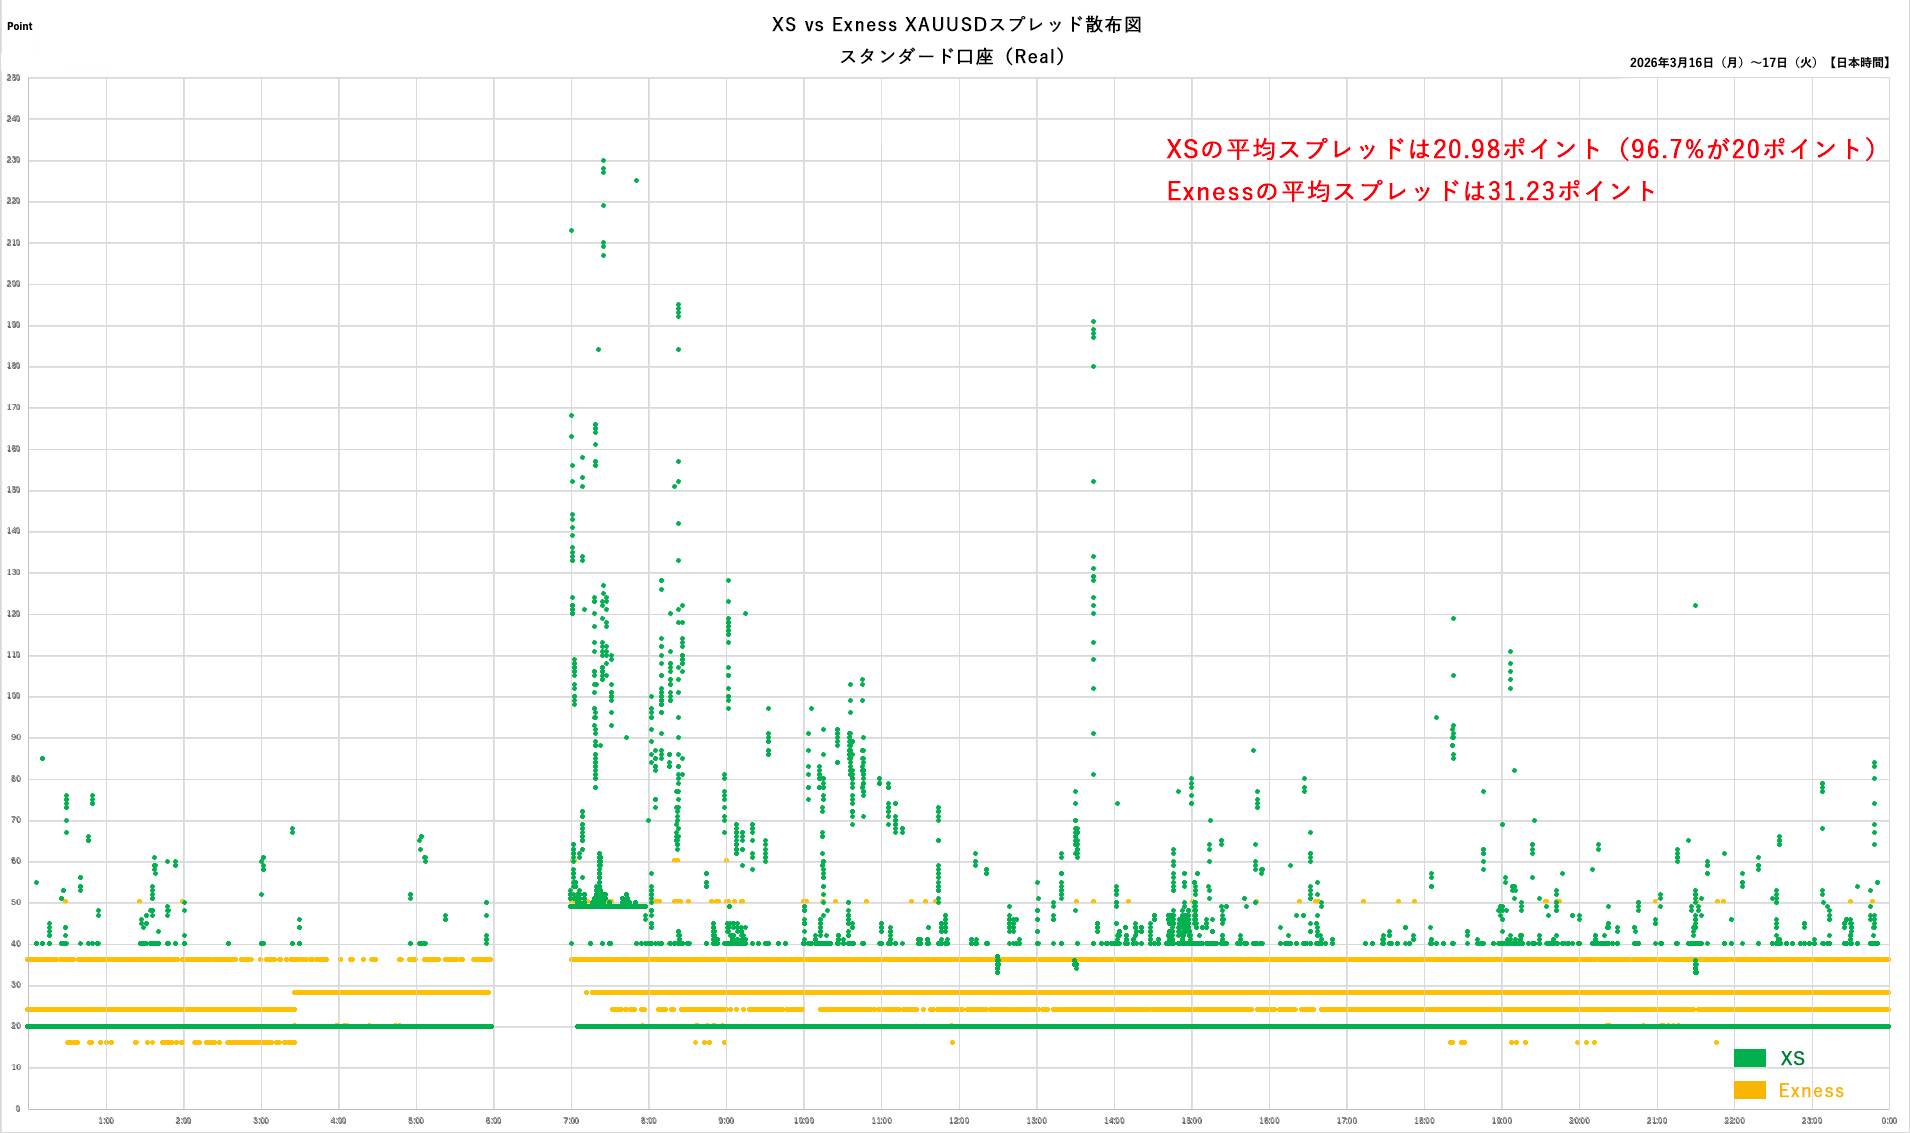1910x1133 pixels.
Task: Click the "220" value on the vertical axis
Action: pos(14,201)
